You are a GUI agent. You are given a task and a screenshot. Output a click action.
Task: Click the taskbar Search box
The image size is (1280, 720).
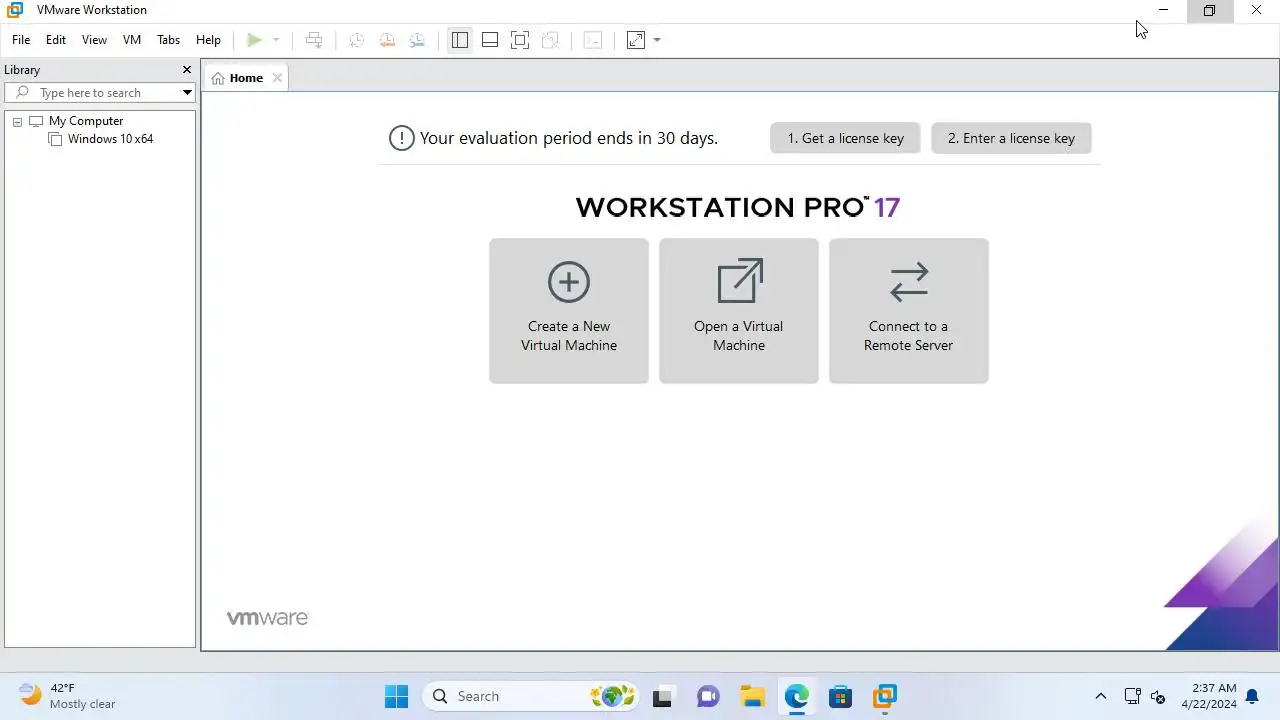[531, 696]
